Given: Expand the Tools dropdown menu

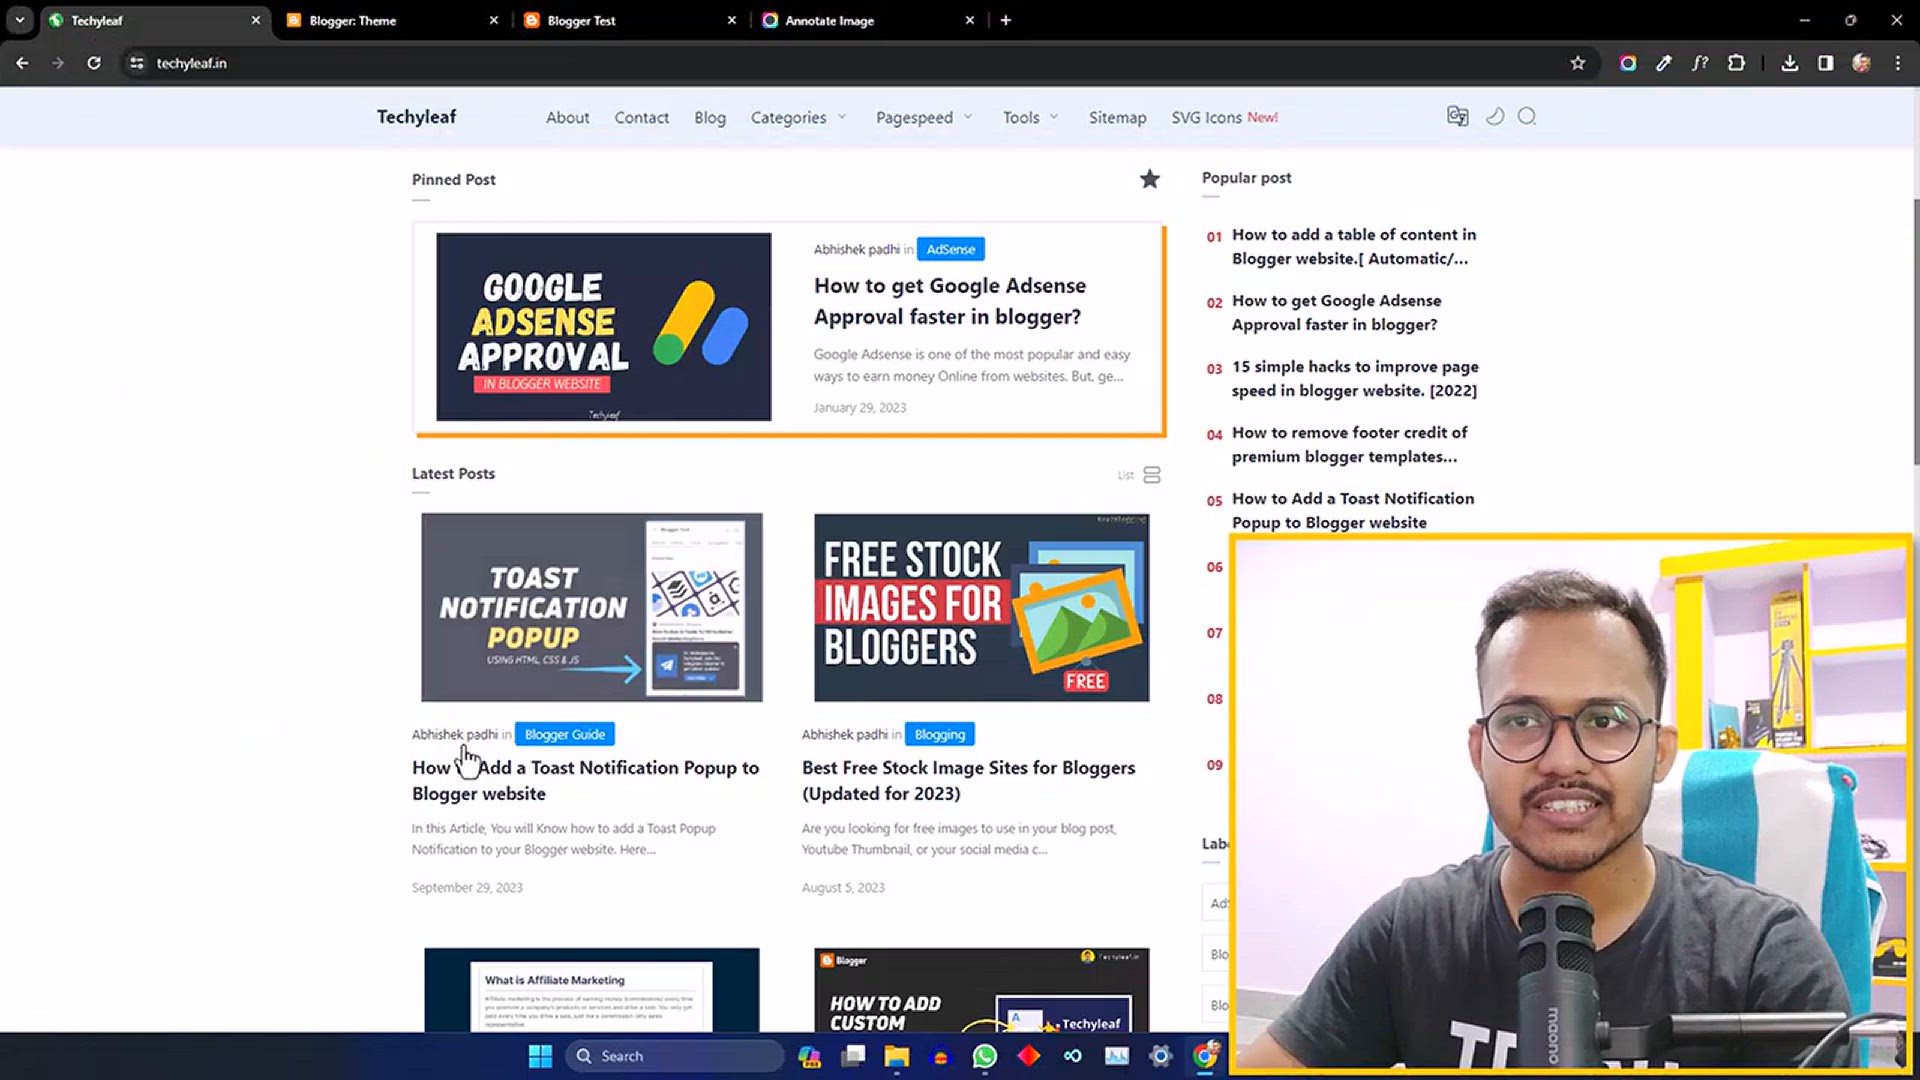Looking at the screenshot, I should coord(1030,117).
